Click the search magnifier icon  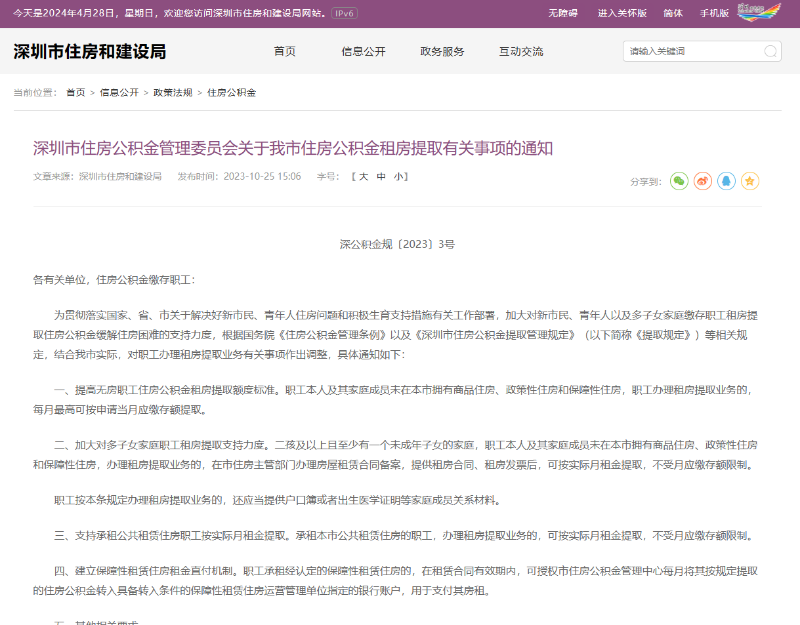771,51
